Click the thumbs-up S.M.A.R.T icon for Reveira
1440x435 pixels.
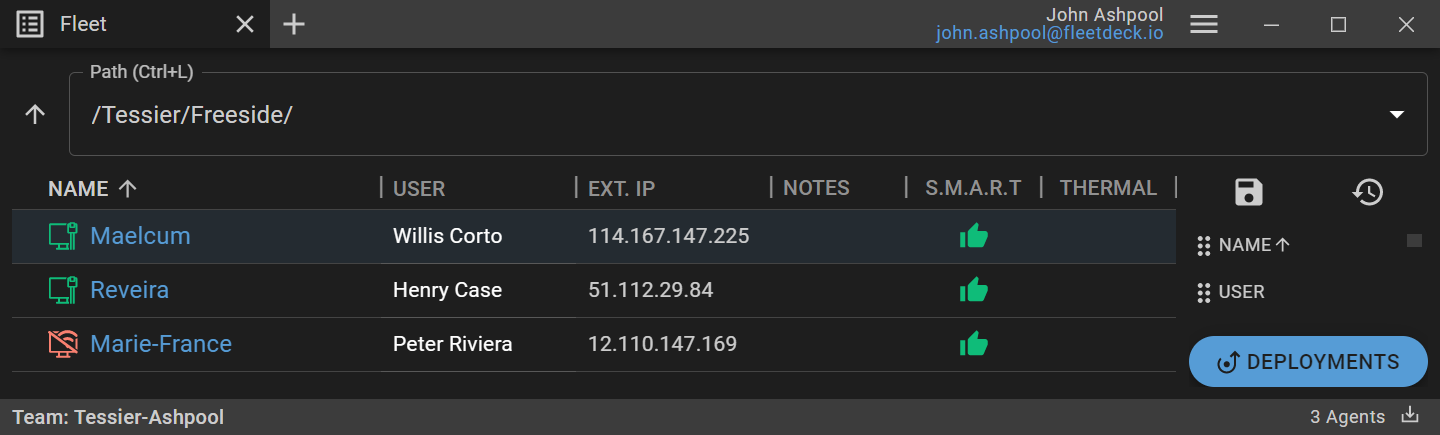click(973, 290)
